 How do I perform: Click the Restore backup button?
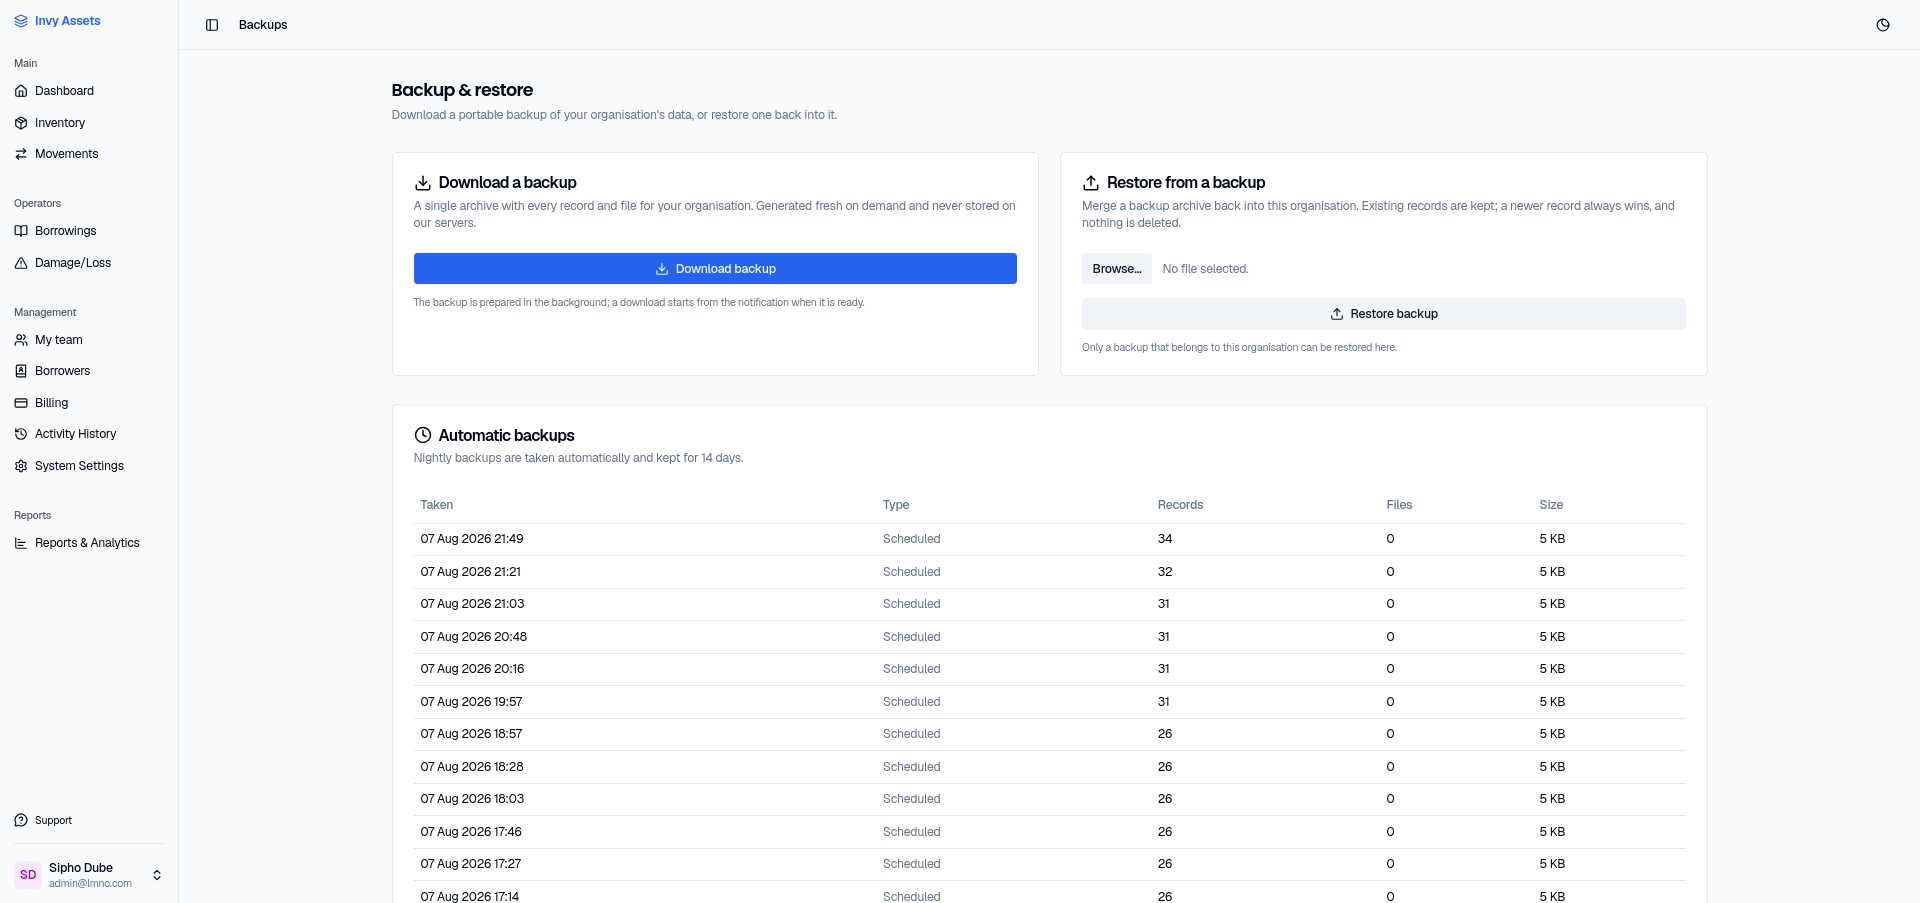[x=1383, y=314]
